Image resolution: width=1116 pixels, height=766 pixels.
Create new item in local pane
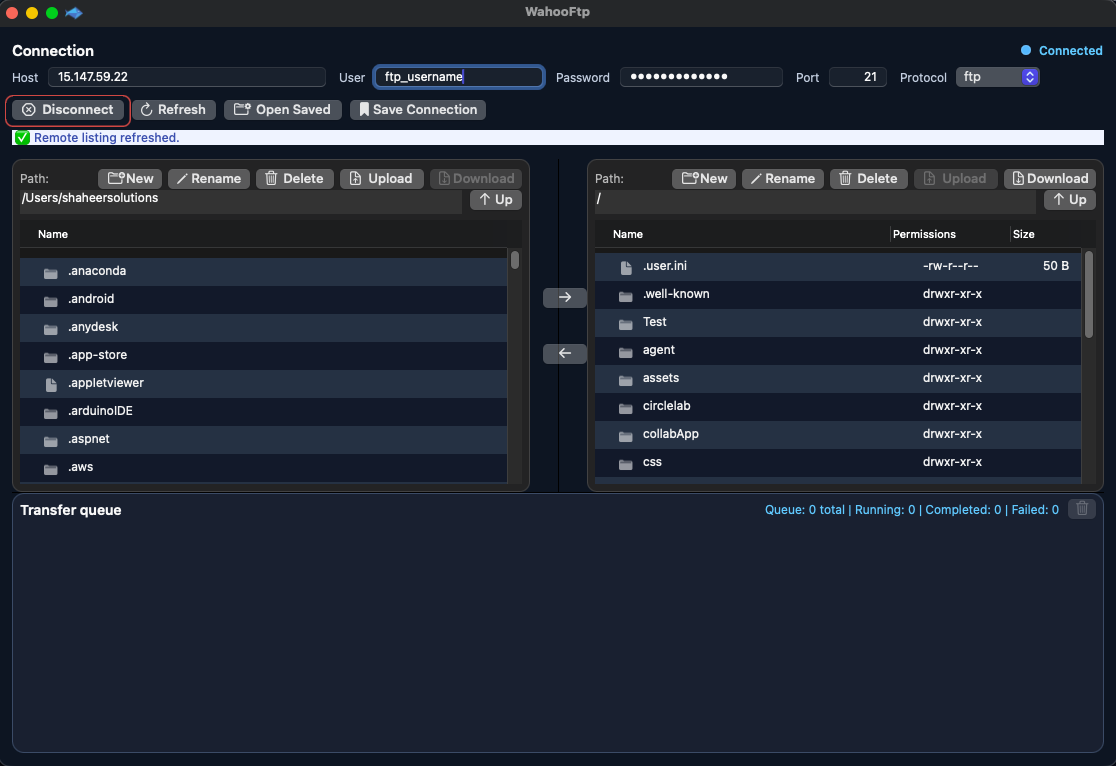pos(130,179)
